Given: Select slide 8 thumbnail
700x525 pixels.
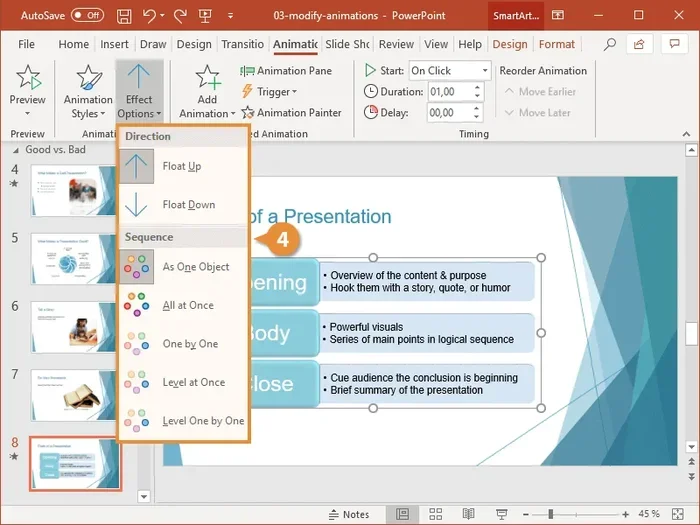Looking at the screenshot, I should 75,464.
